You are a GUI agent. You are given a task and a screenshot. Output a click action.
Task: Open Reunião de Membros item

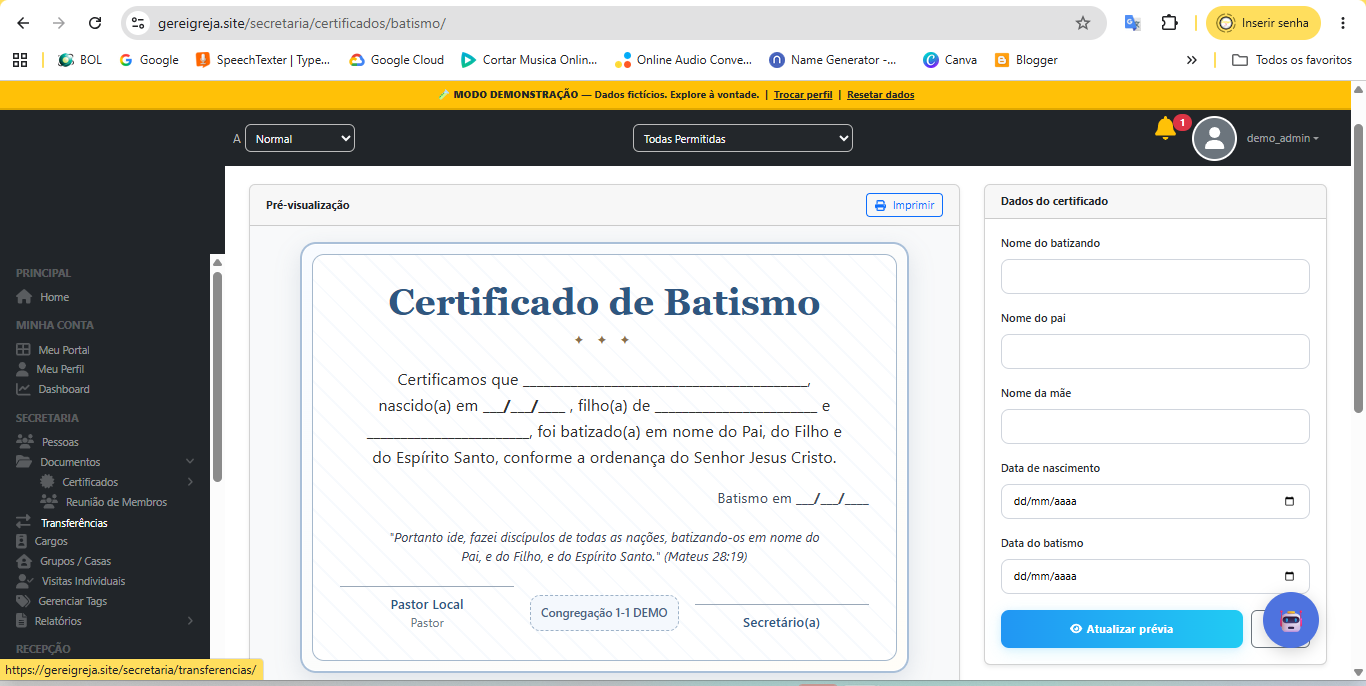click(x=104, y=502)
